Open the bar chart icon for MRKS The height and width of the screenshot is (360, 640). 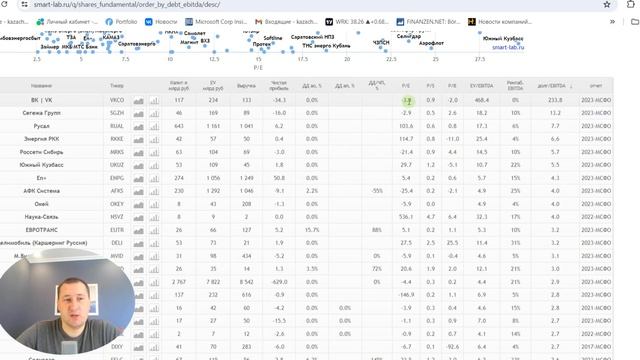[154, 153]
